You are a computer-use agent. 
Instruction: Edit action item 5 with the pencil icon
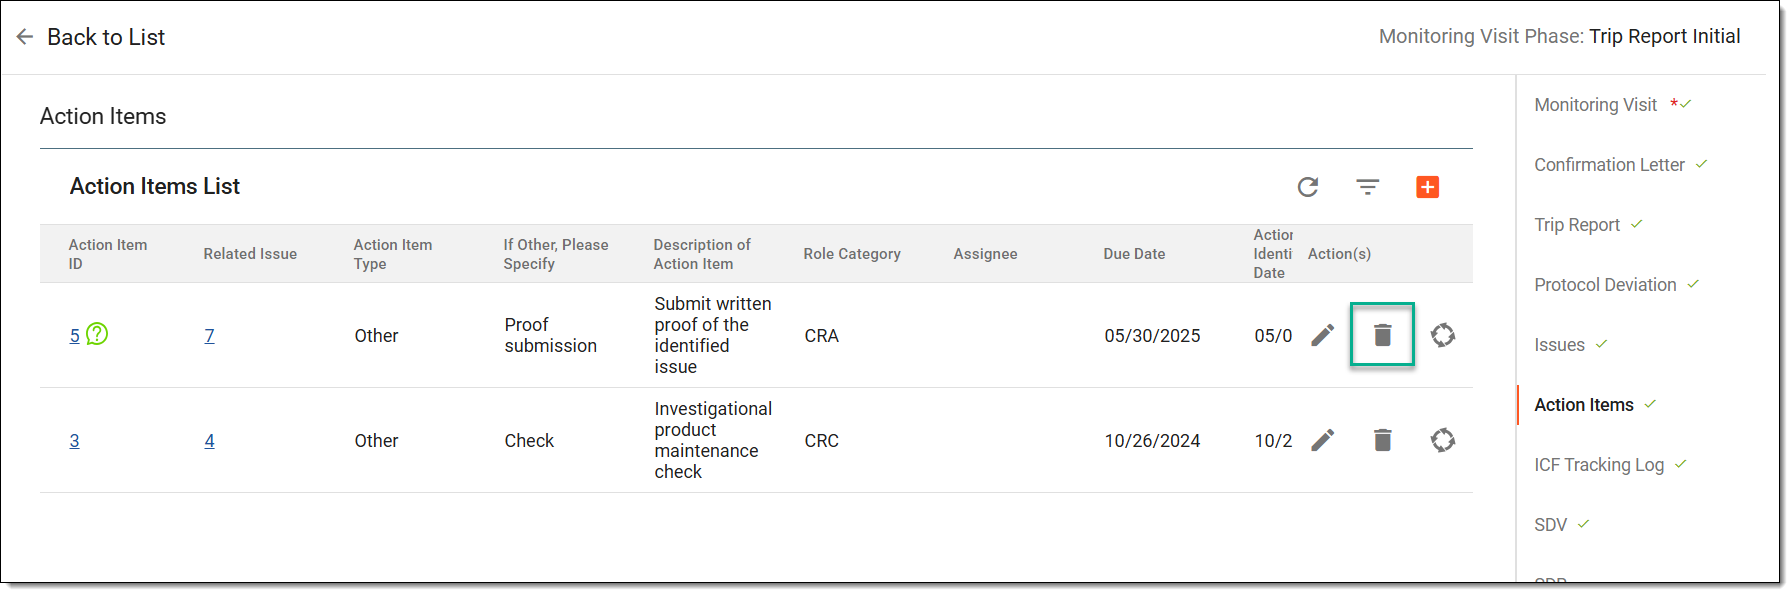(1323, 335)
